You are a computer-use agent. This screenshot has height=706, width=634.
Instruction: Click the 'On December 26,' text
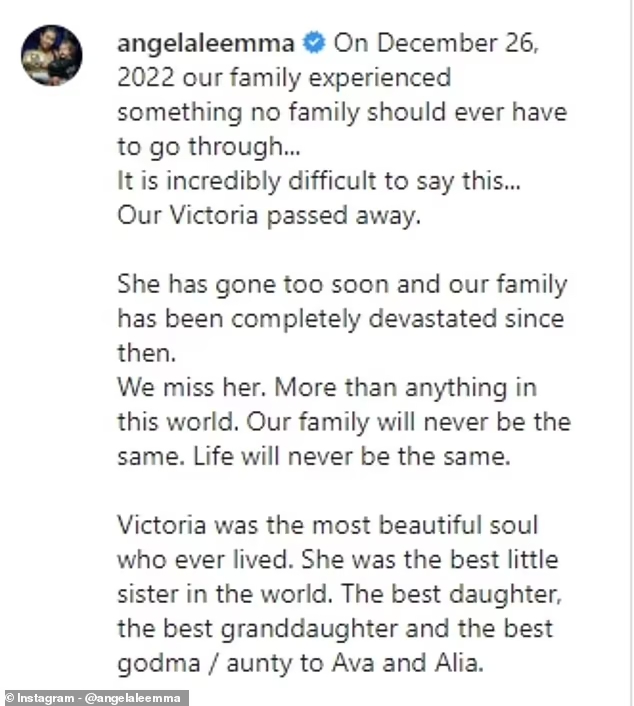[436, 44]
